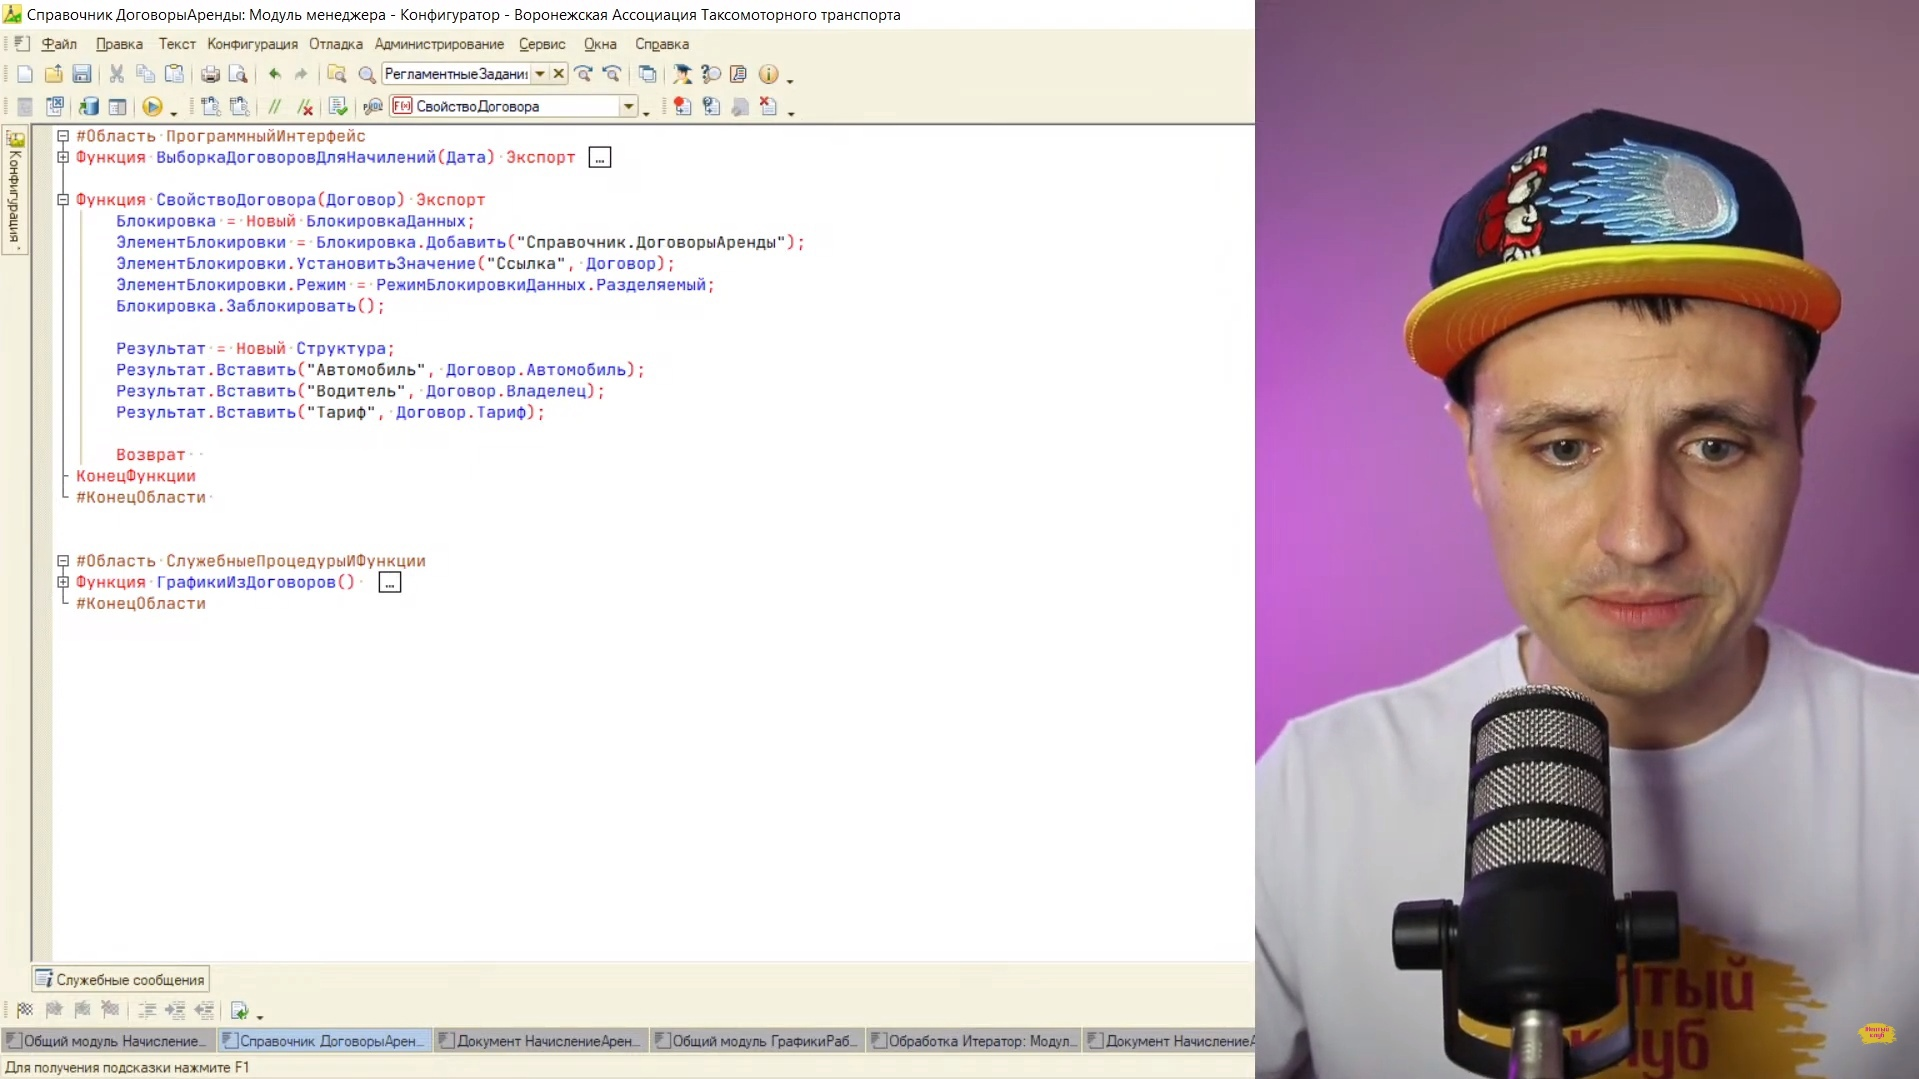This screenshot has width=1919, height=1079.
Task: Click the Print icon in the toolbar
Action: click(x=210, y=74)
